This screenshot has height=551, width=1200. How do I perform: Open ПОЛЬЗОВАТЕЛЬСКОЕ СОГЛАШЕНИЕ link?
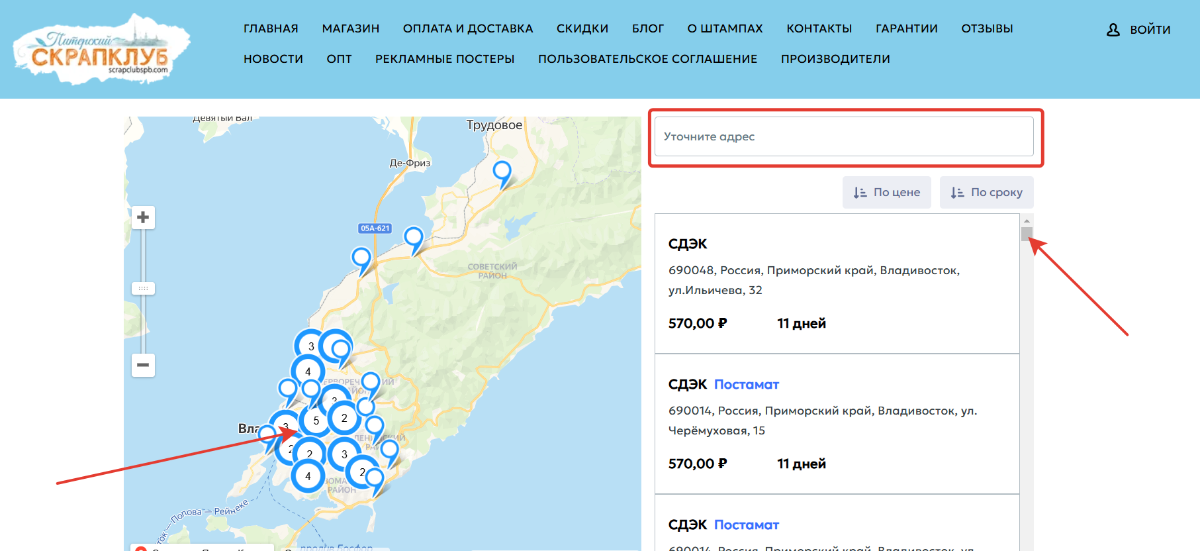click(648, 59)
